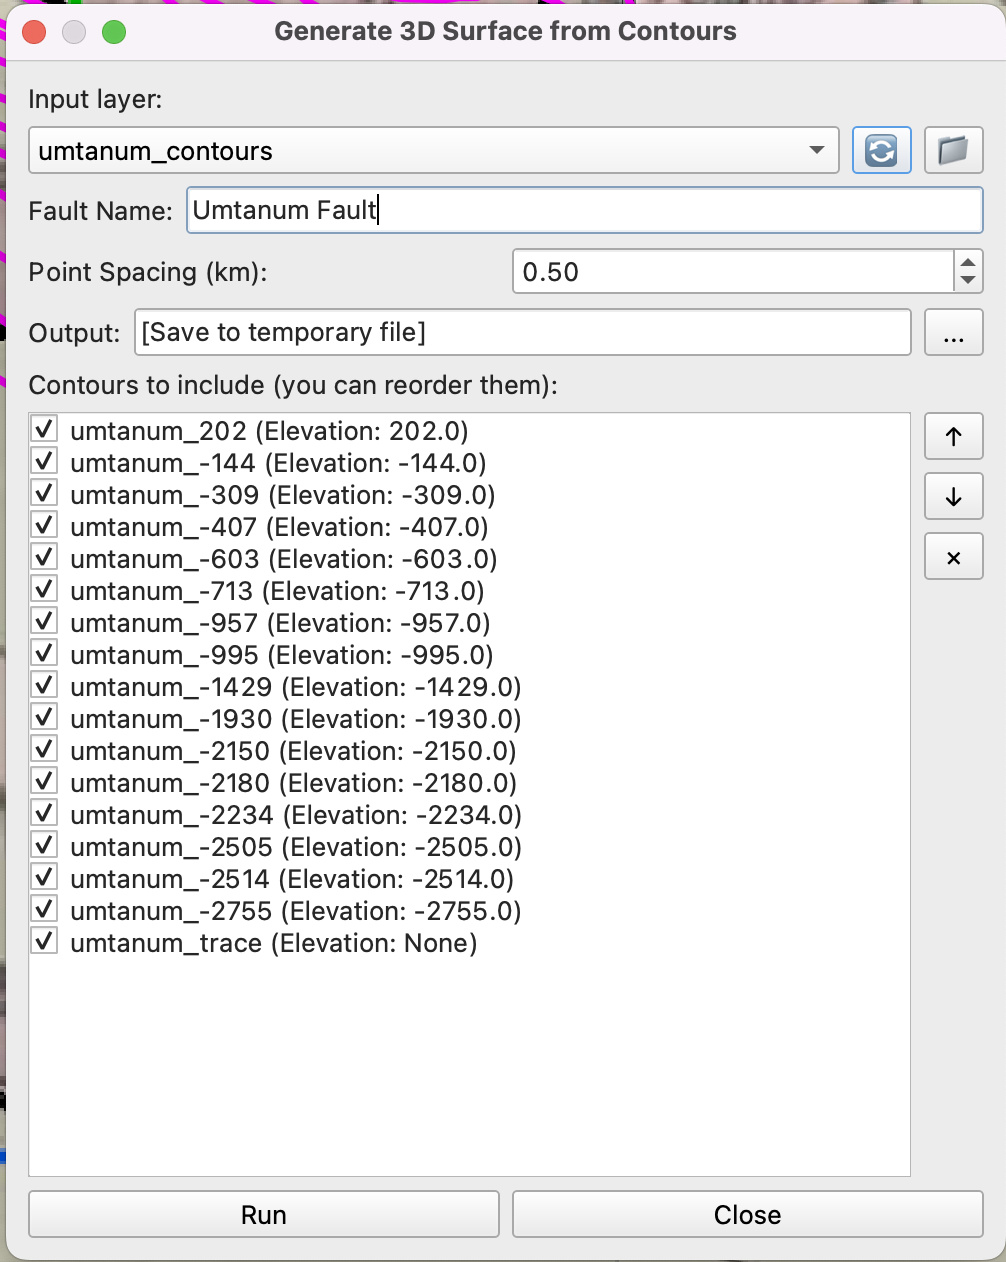Open the browse folder icon for input layer
The width and height of the screenshot is (1006, 1262).
coord(953,151)
